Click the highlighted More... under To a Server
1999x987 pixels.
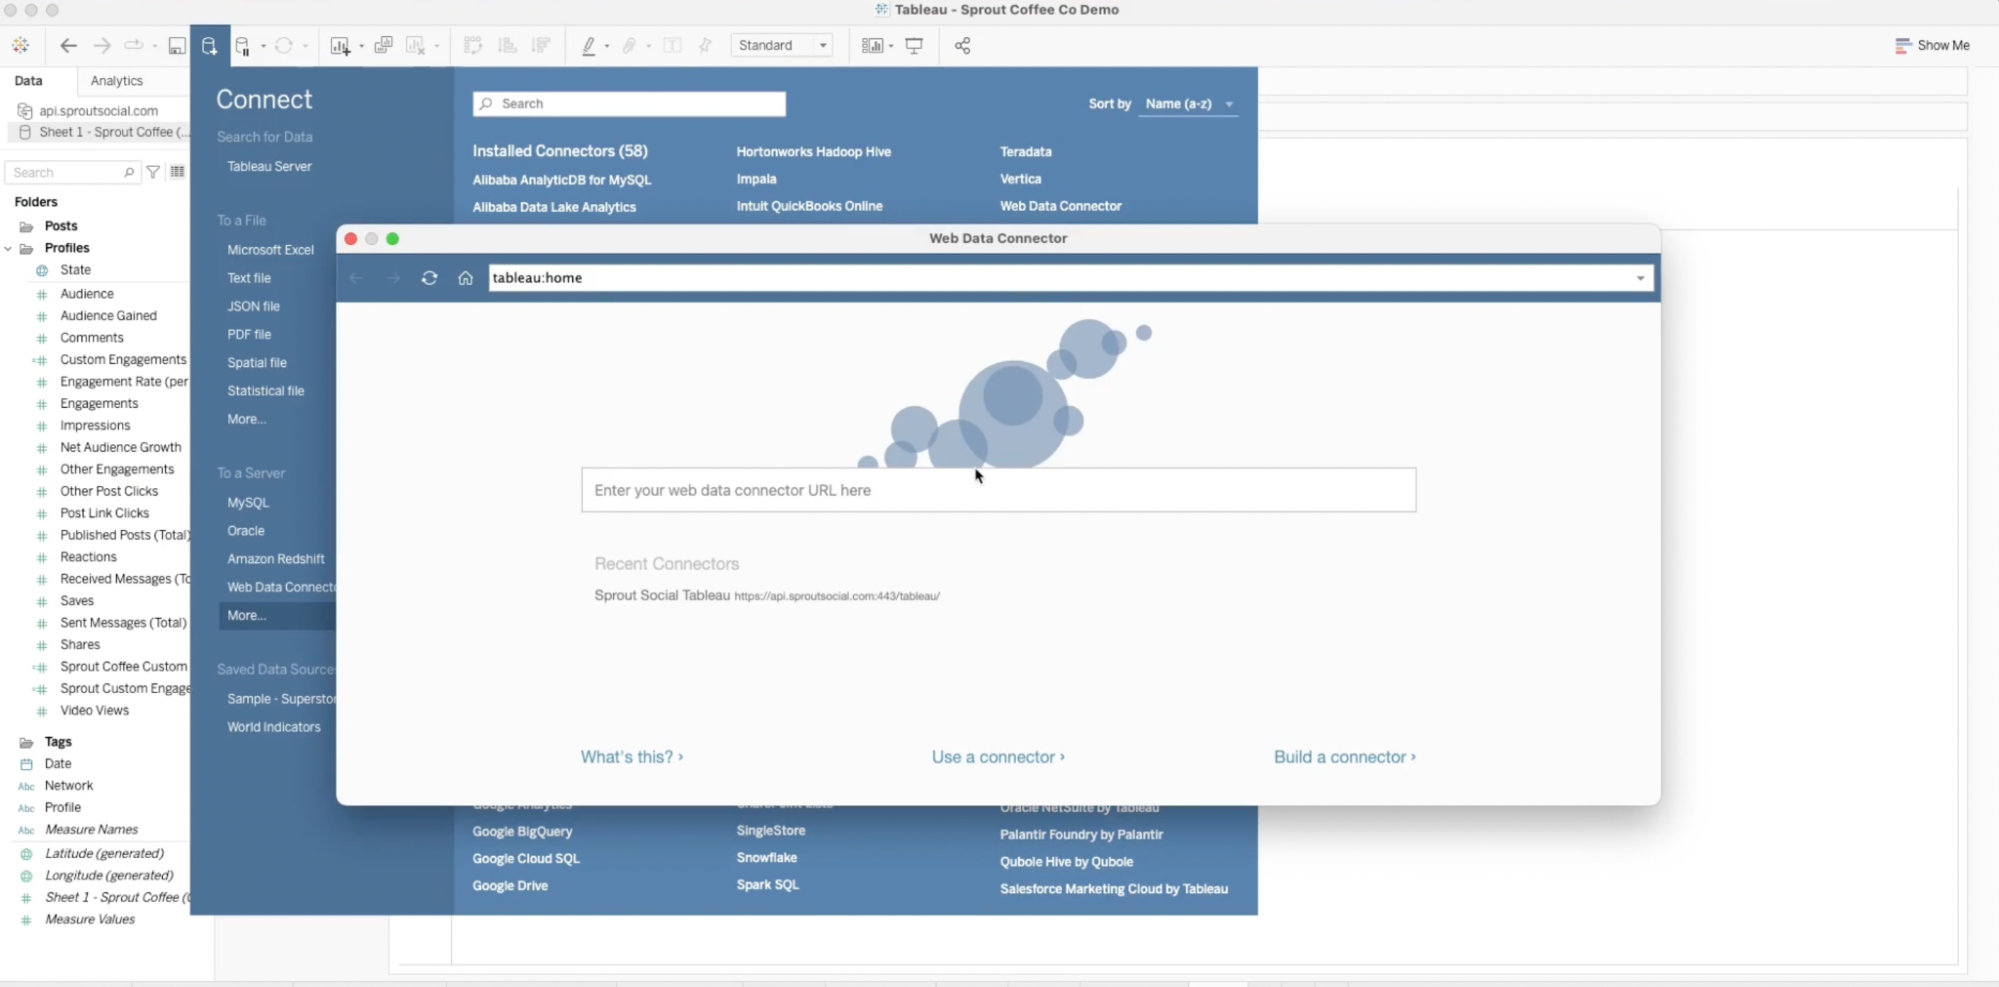tap(277, 616)
